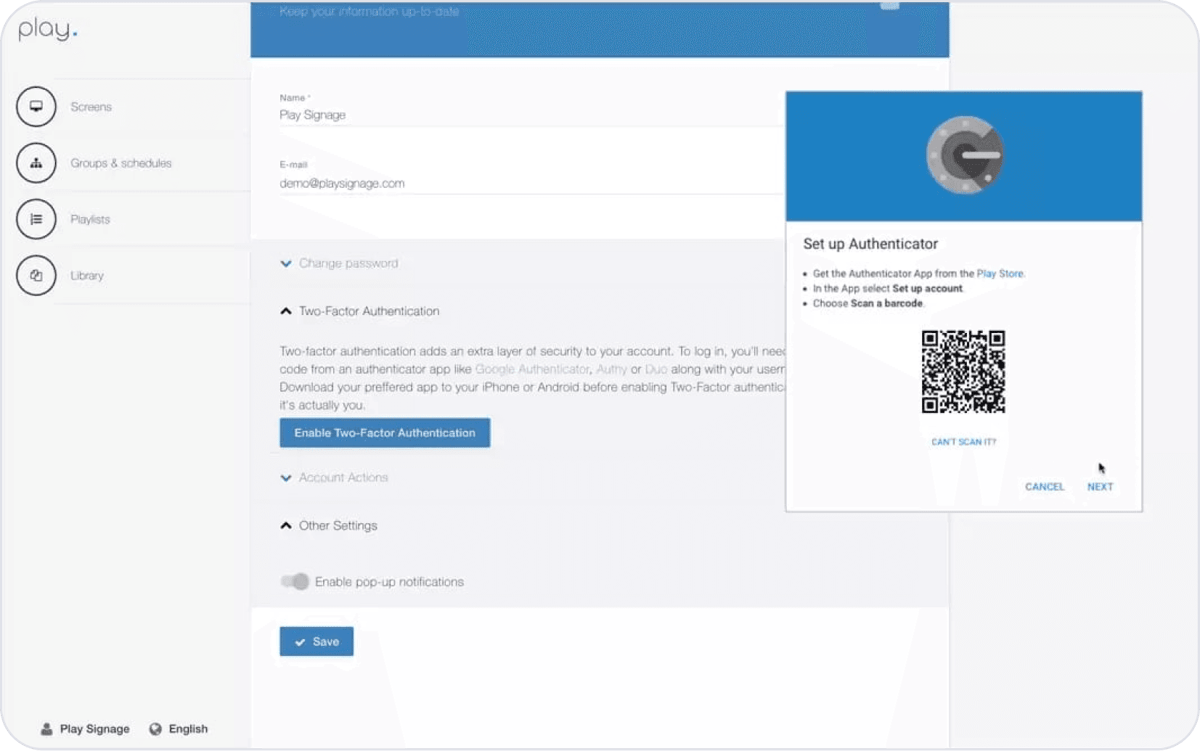Click Enable Two-Factor Authentication button

[x=385, y=433]
